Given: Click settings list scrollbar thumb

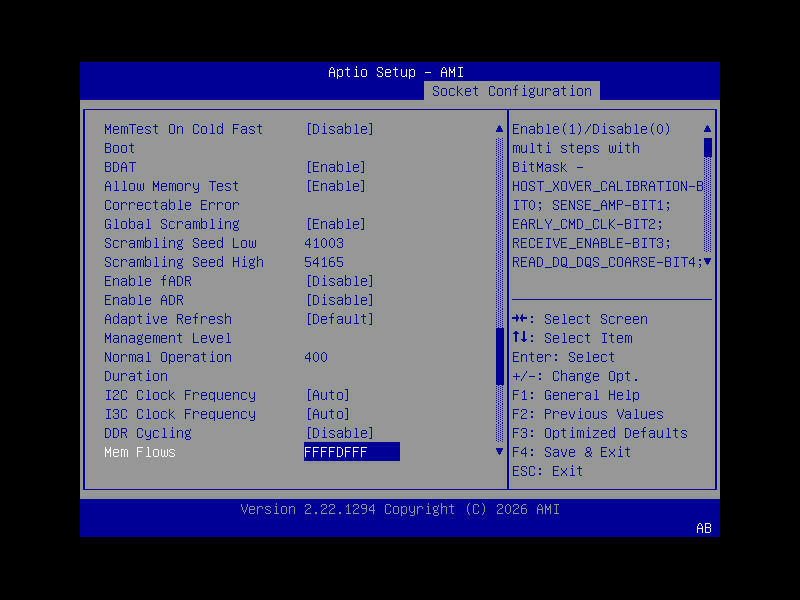Looking at the screenshot, I should (499, 357).
